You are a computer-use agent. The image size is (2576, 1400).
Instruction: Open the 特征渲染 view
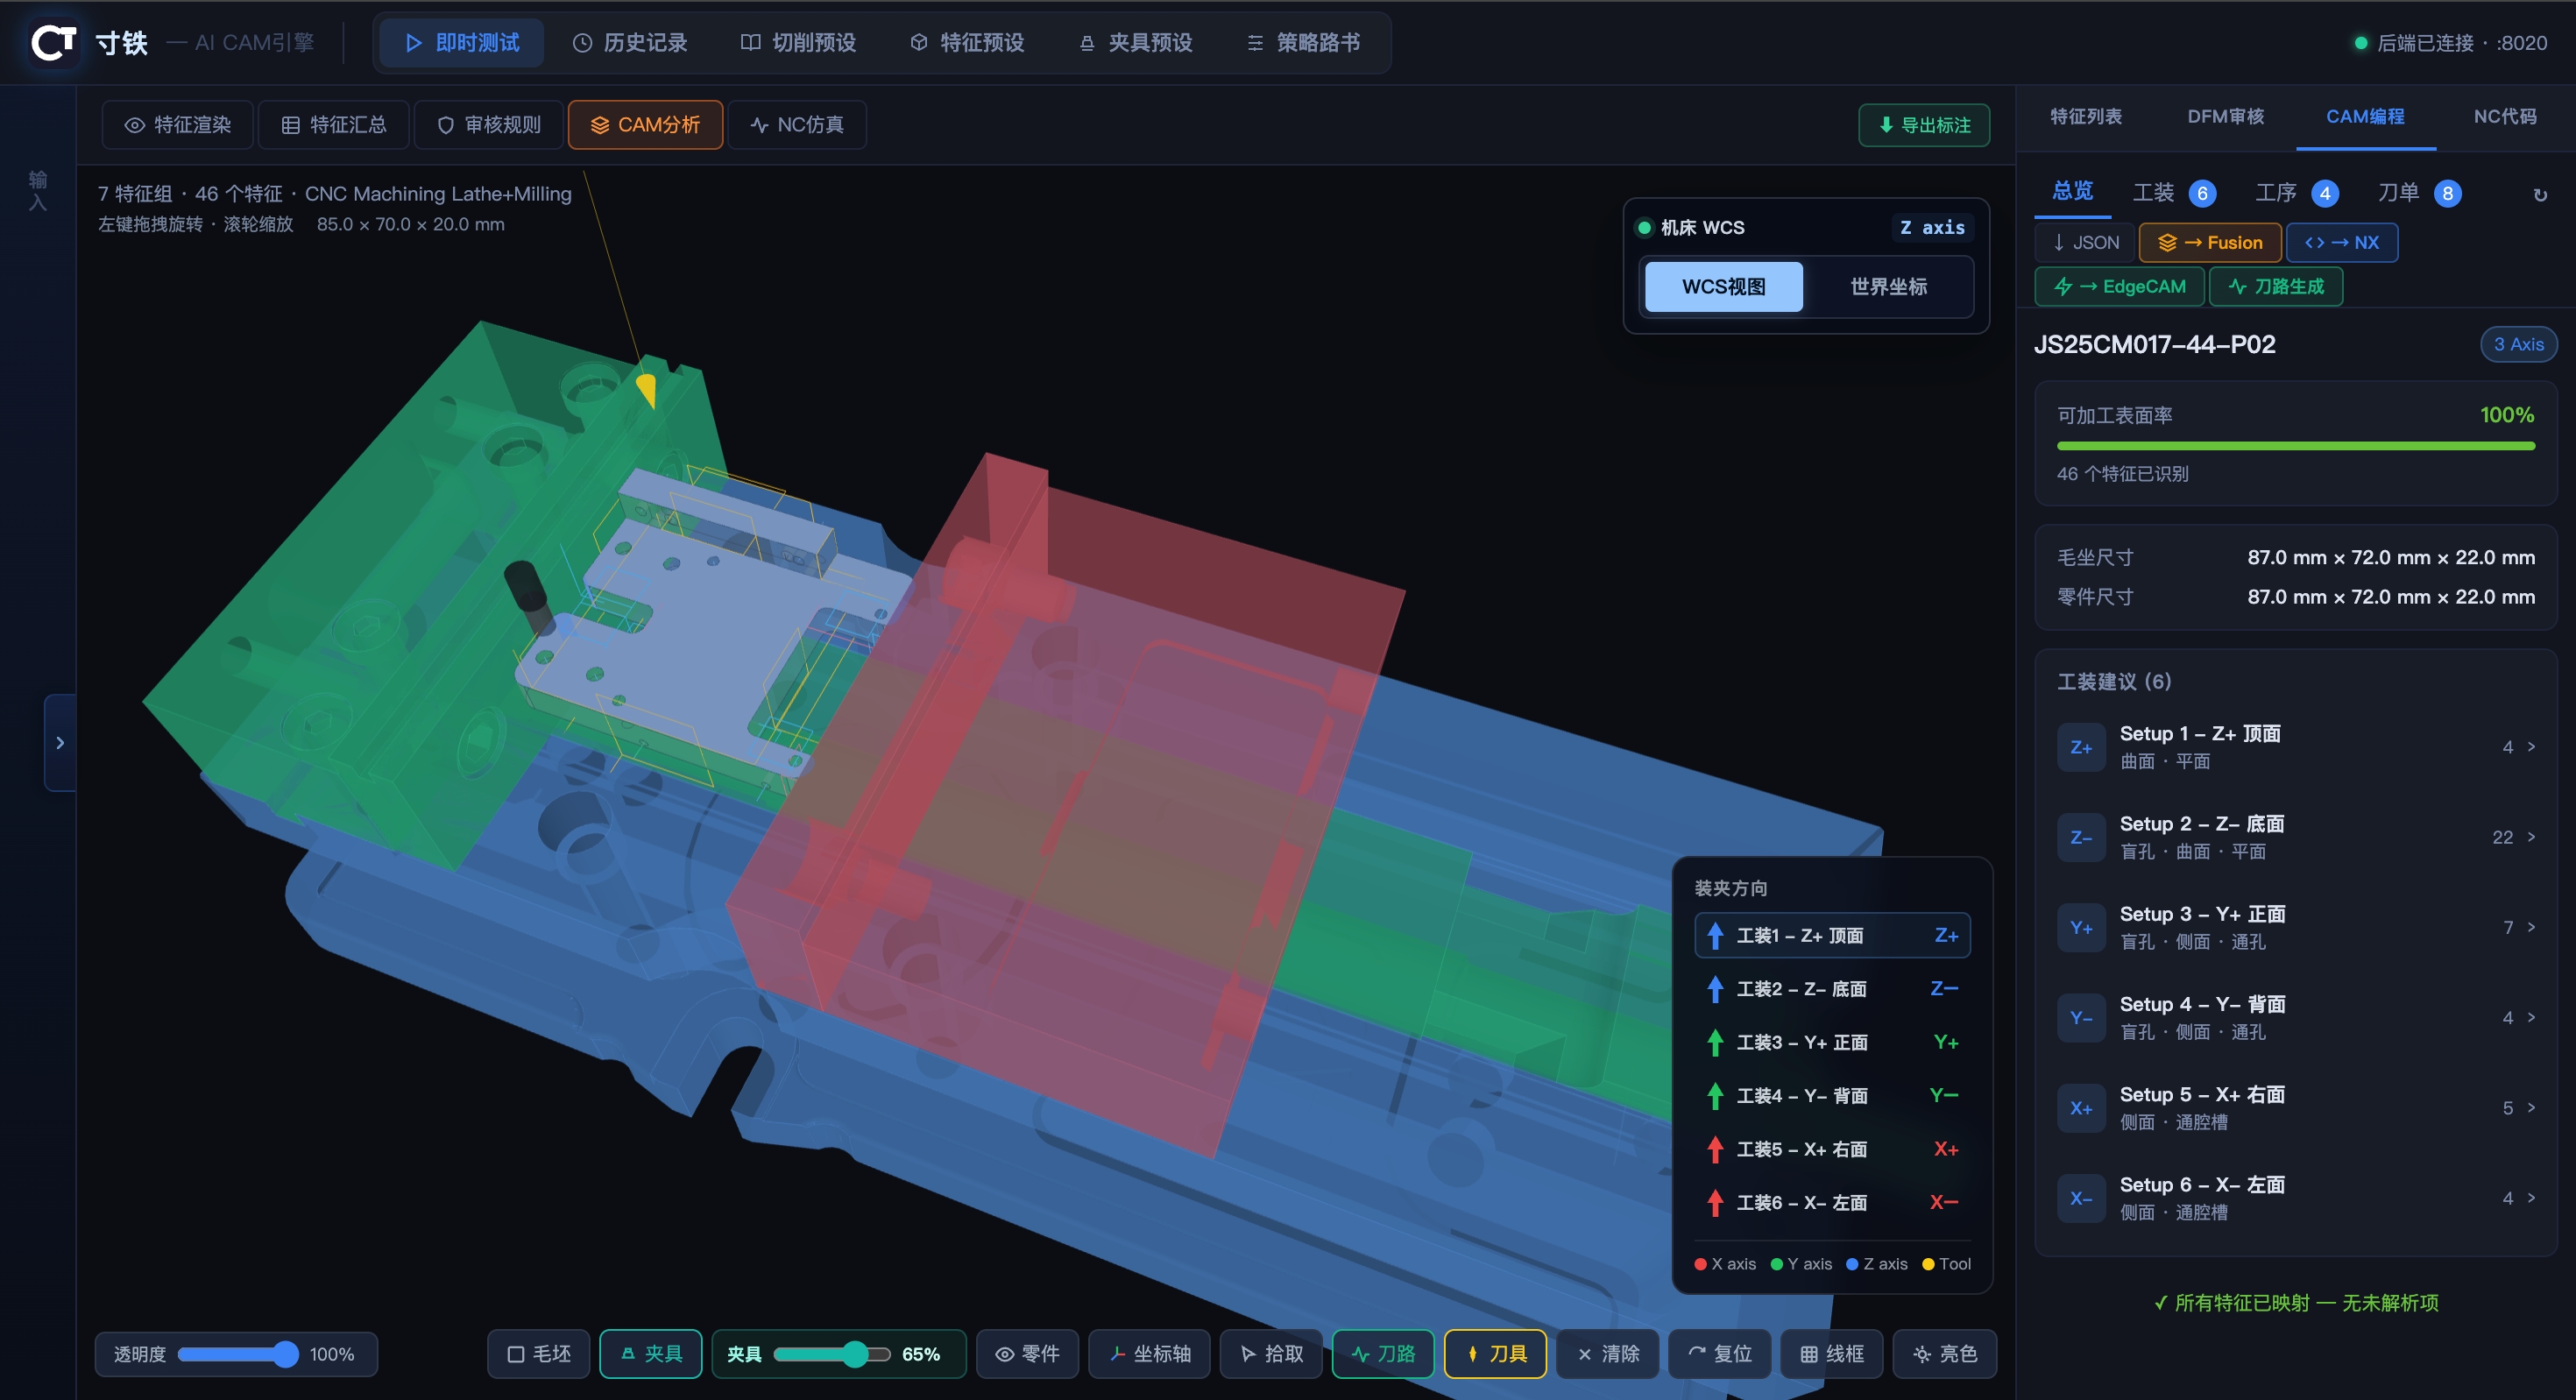coord(178,125)
